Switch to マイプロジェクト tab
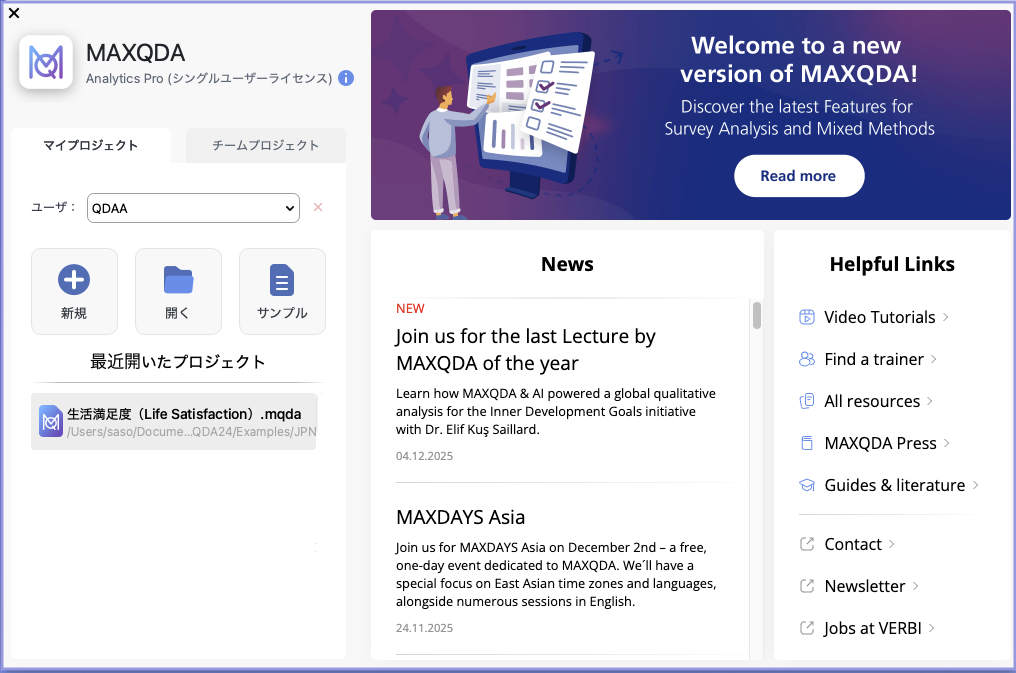Viewport: 1016px width, 673px height. [91, 145]
